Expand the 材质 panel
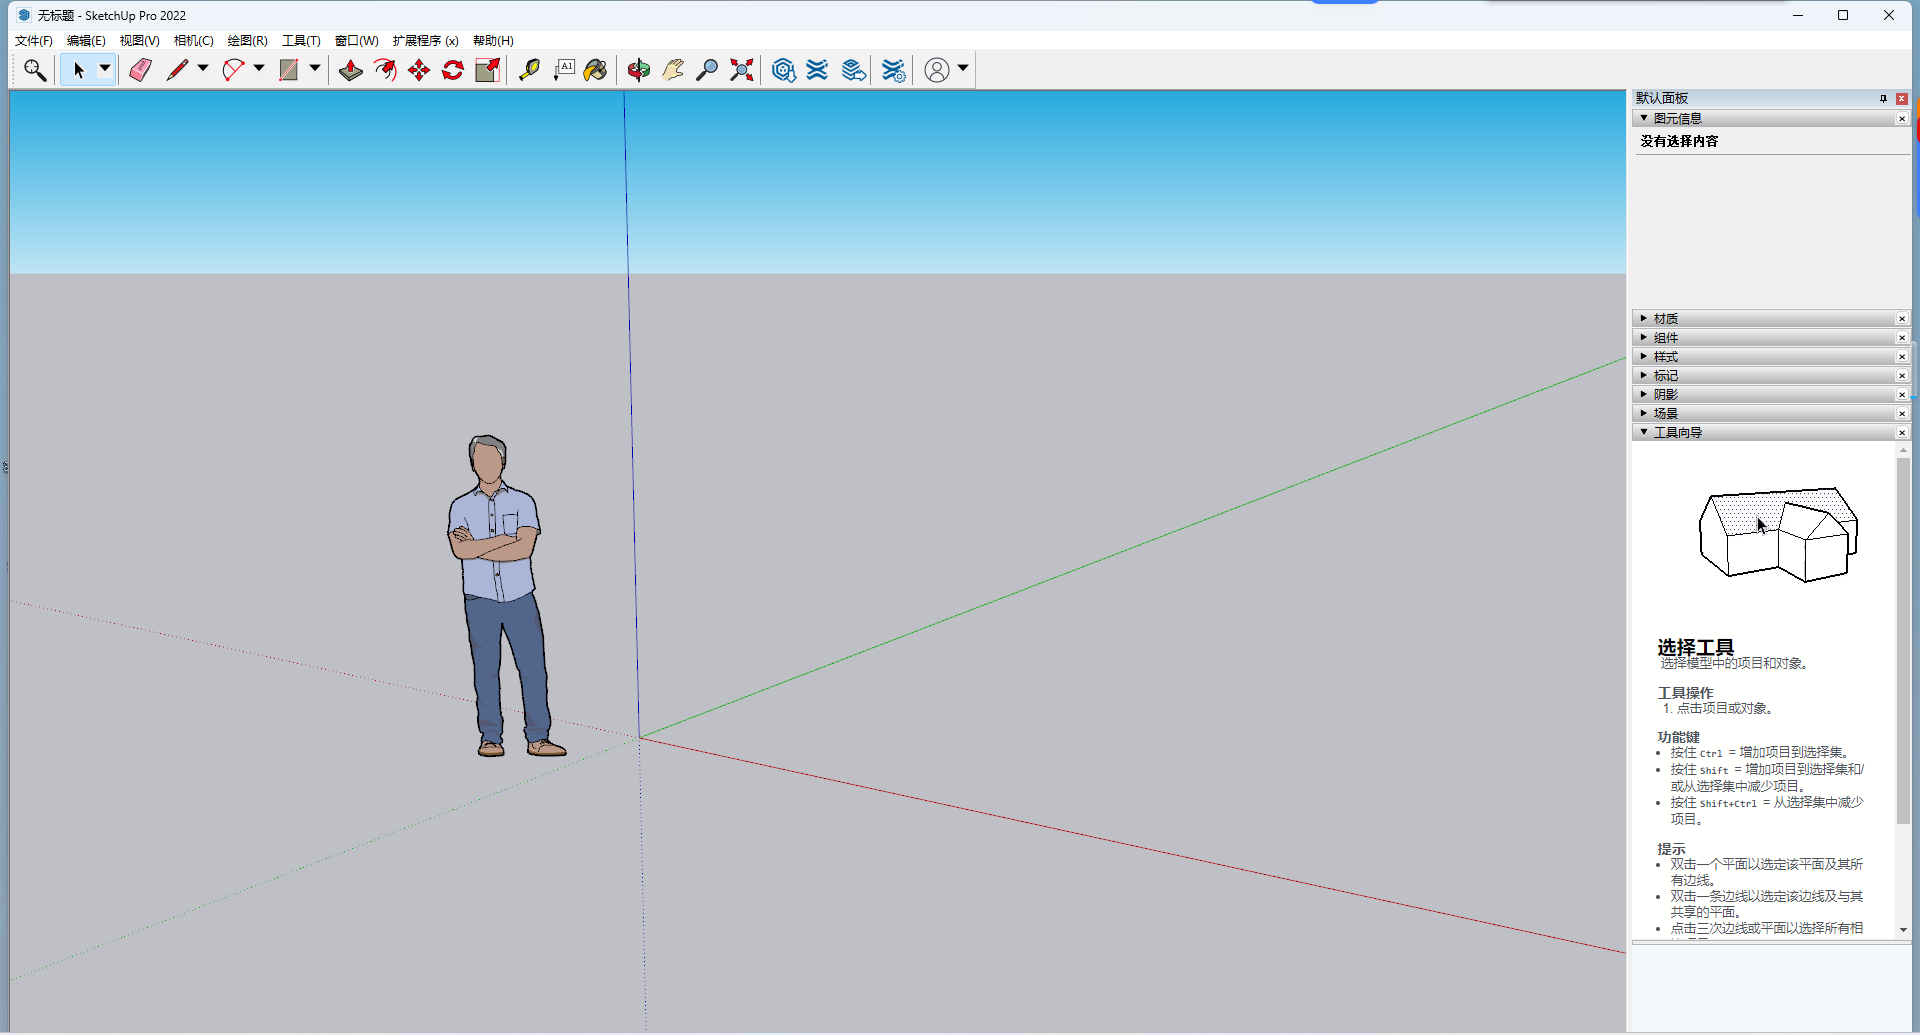 click(1645, 318)
